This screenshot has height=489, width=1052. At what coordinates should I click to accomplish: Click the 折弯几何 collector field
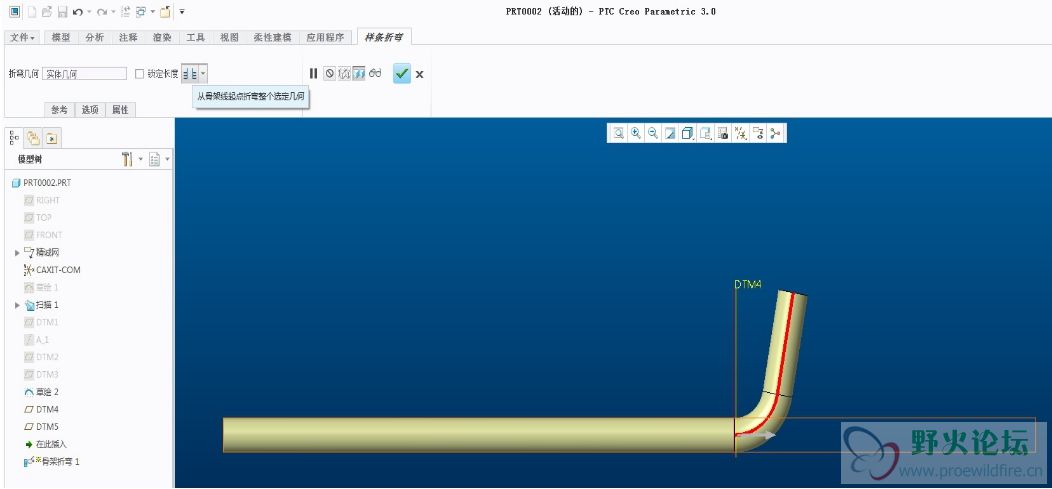pos(84,74)
